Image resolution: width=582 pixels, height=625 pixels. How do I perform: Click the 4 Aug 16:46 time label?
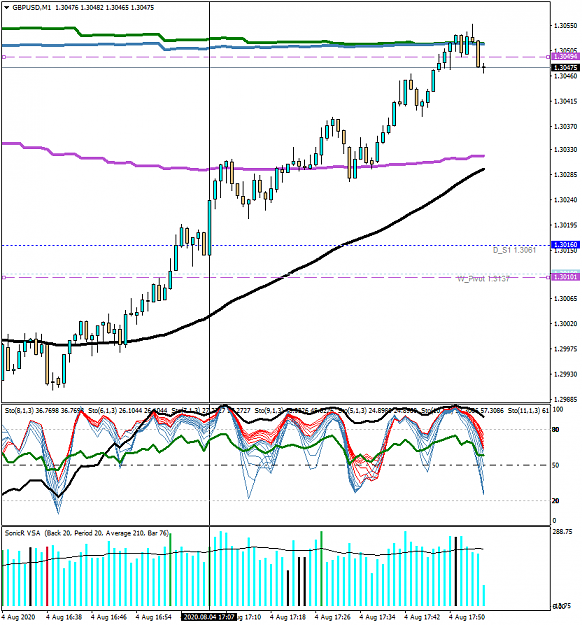[x=109, y=617]
